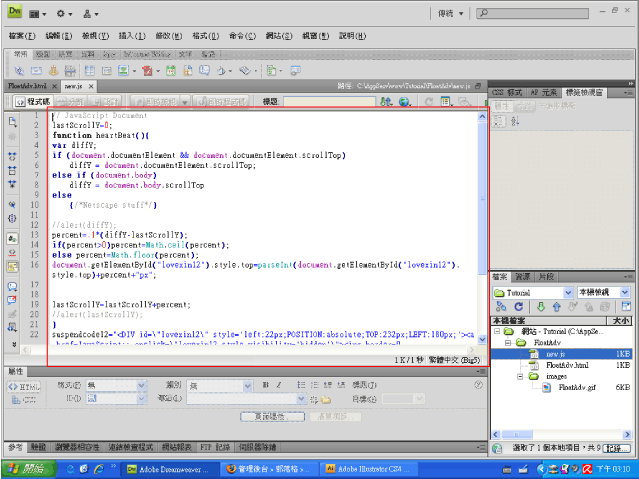Image resolution: width=639 pixels, height=479 pixels.
Task: Open the Extend Dreamweaver gear menu
Action: point(64,14)
